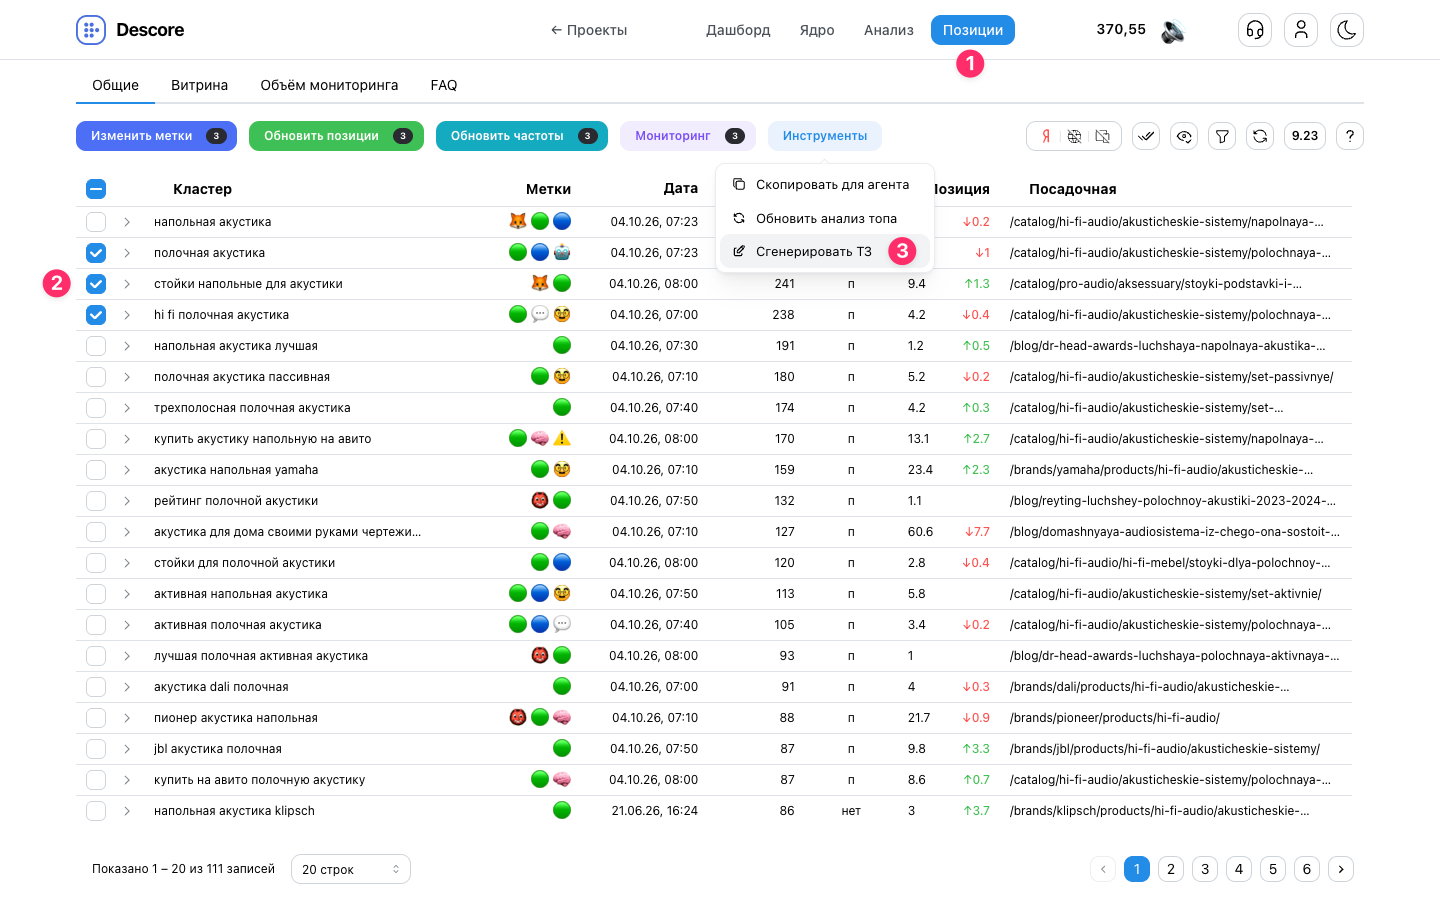Check the рейтинг полочной акустики checkbox
Image resolution: width=1440 pixels, height=900 pixels.
96,501
